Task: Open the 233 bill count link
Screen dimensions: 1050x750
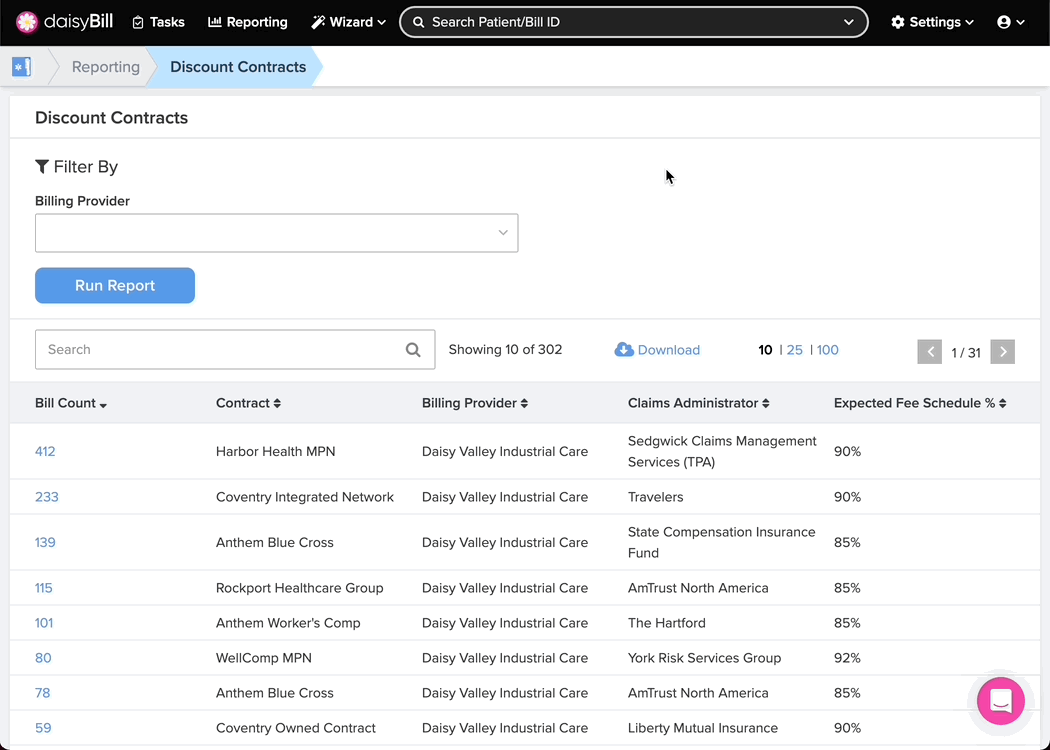Action: [47, 497]
